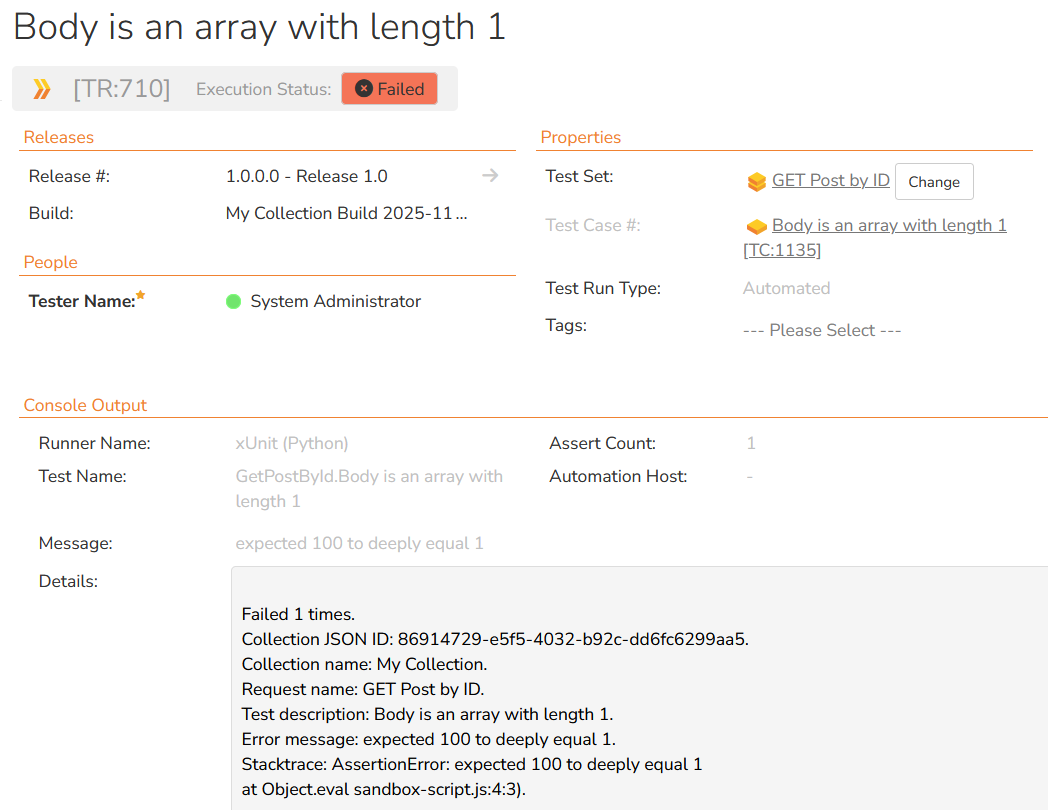Click the arrow icon beside Release 1.0
1048x810 pixels.
point(490,176)
